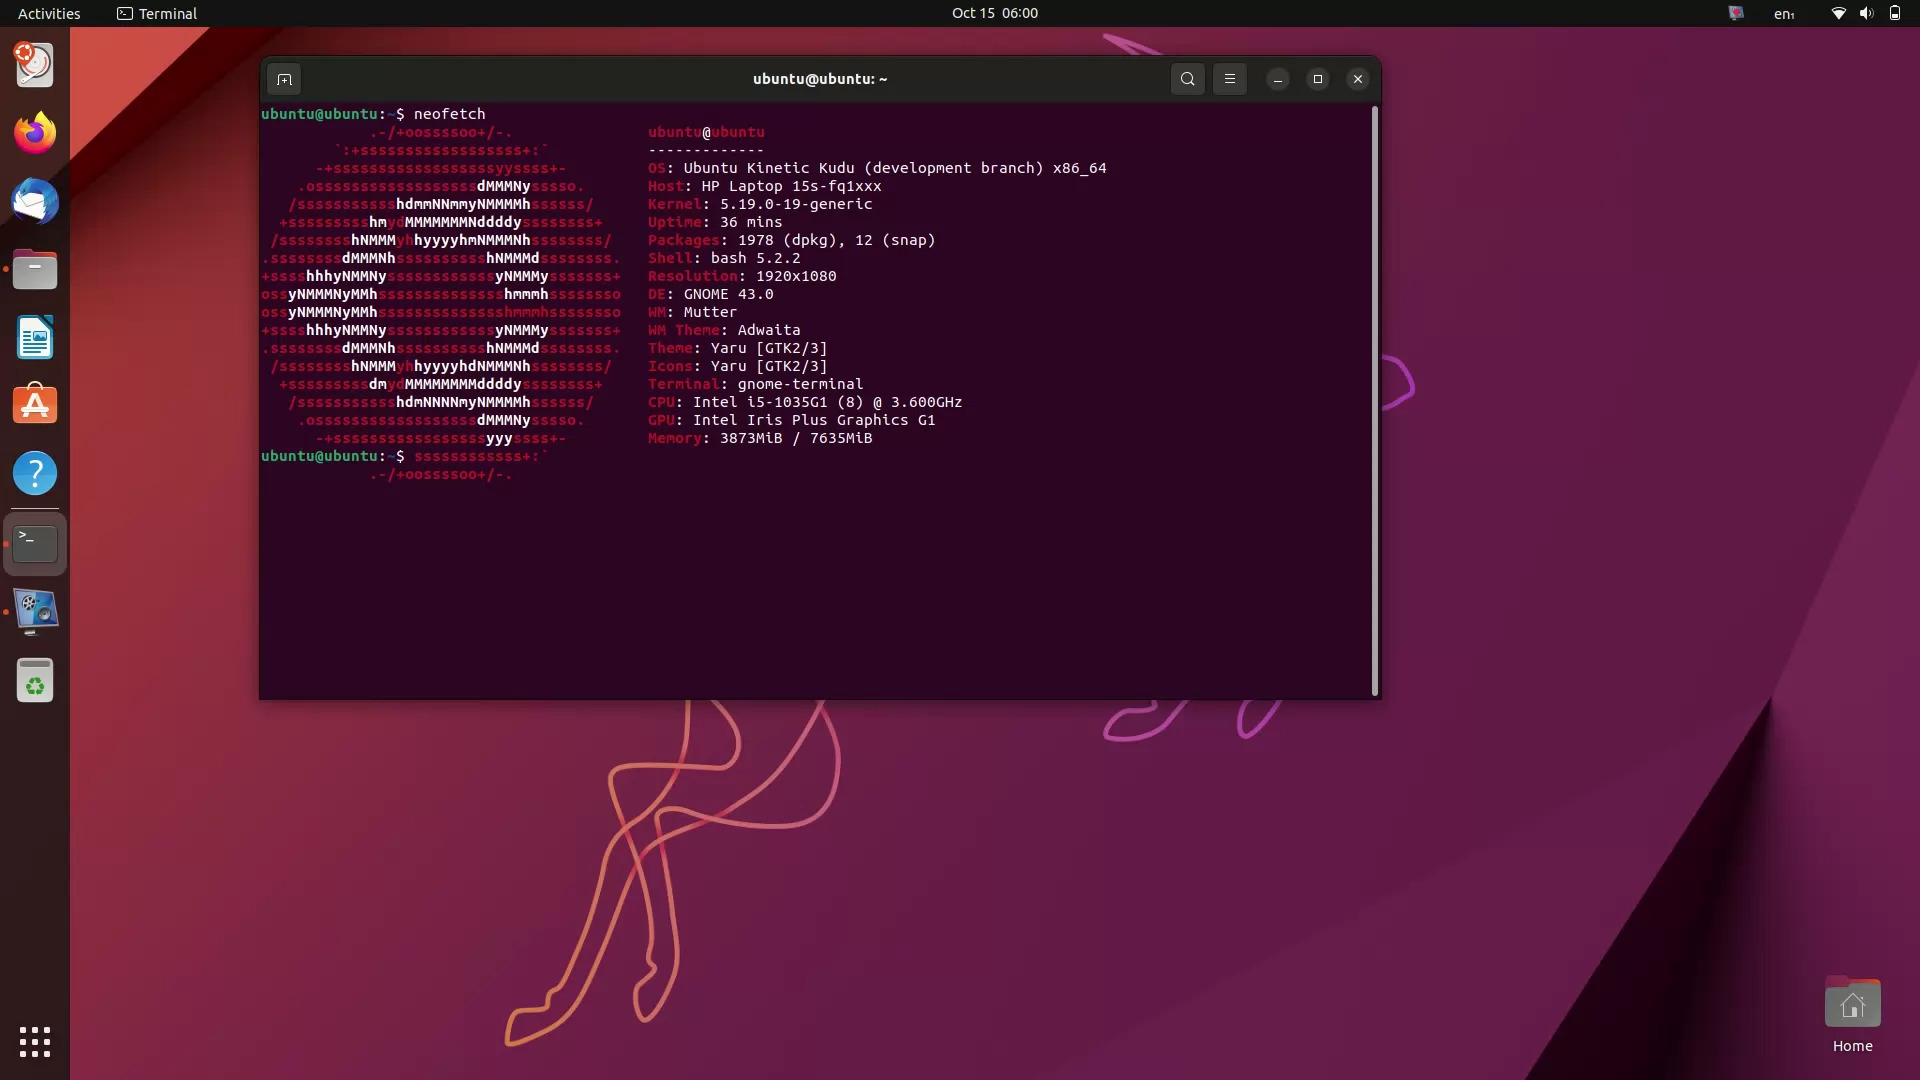Open the Trash from the dock

pyautogui.click(x=35, y=680)
